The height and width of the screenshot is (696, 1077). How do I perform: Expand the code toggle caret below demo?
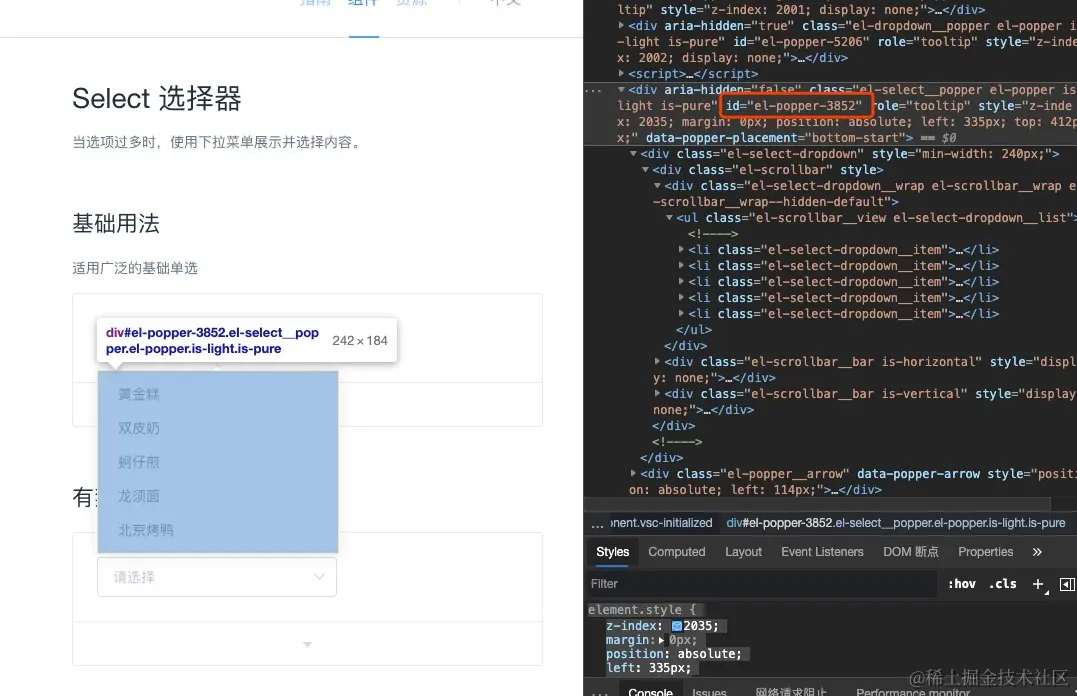[x=307, y=644]
